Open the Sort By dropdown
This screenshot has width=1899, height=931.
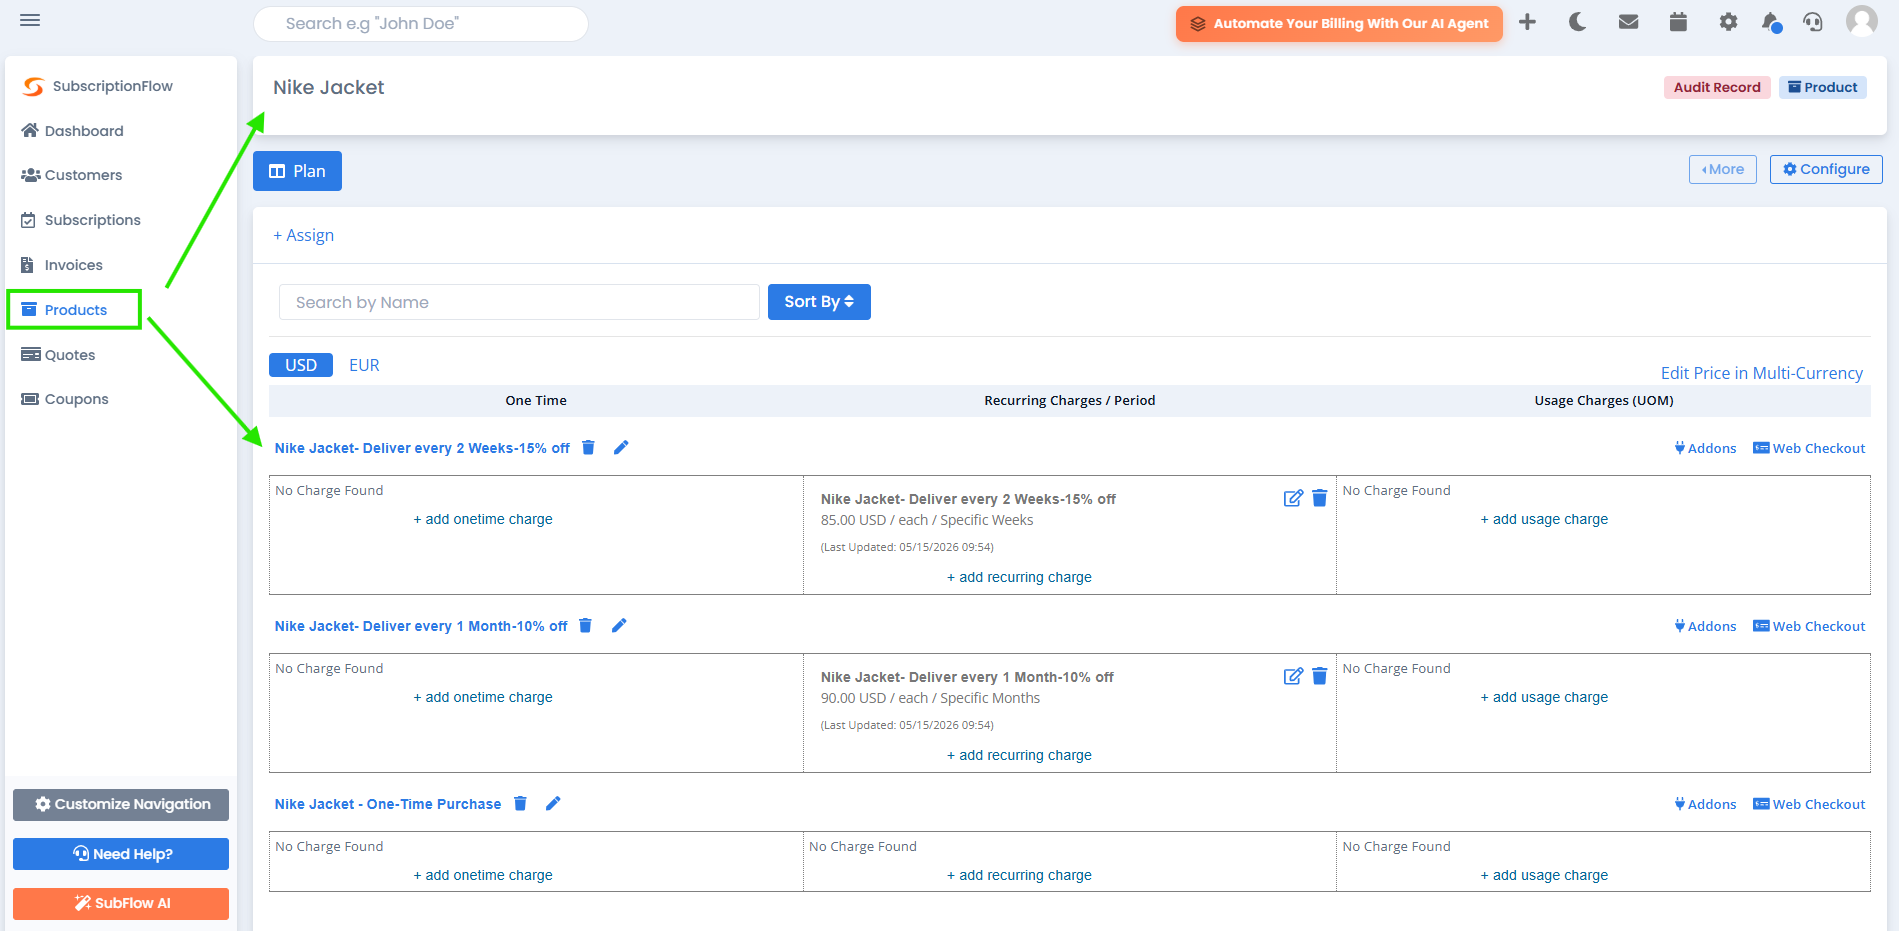pyautogui.click(x=819, y=302)
